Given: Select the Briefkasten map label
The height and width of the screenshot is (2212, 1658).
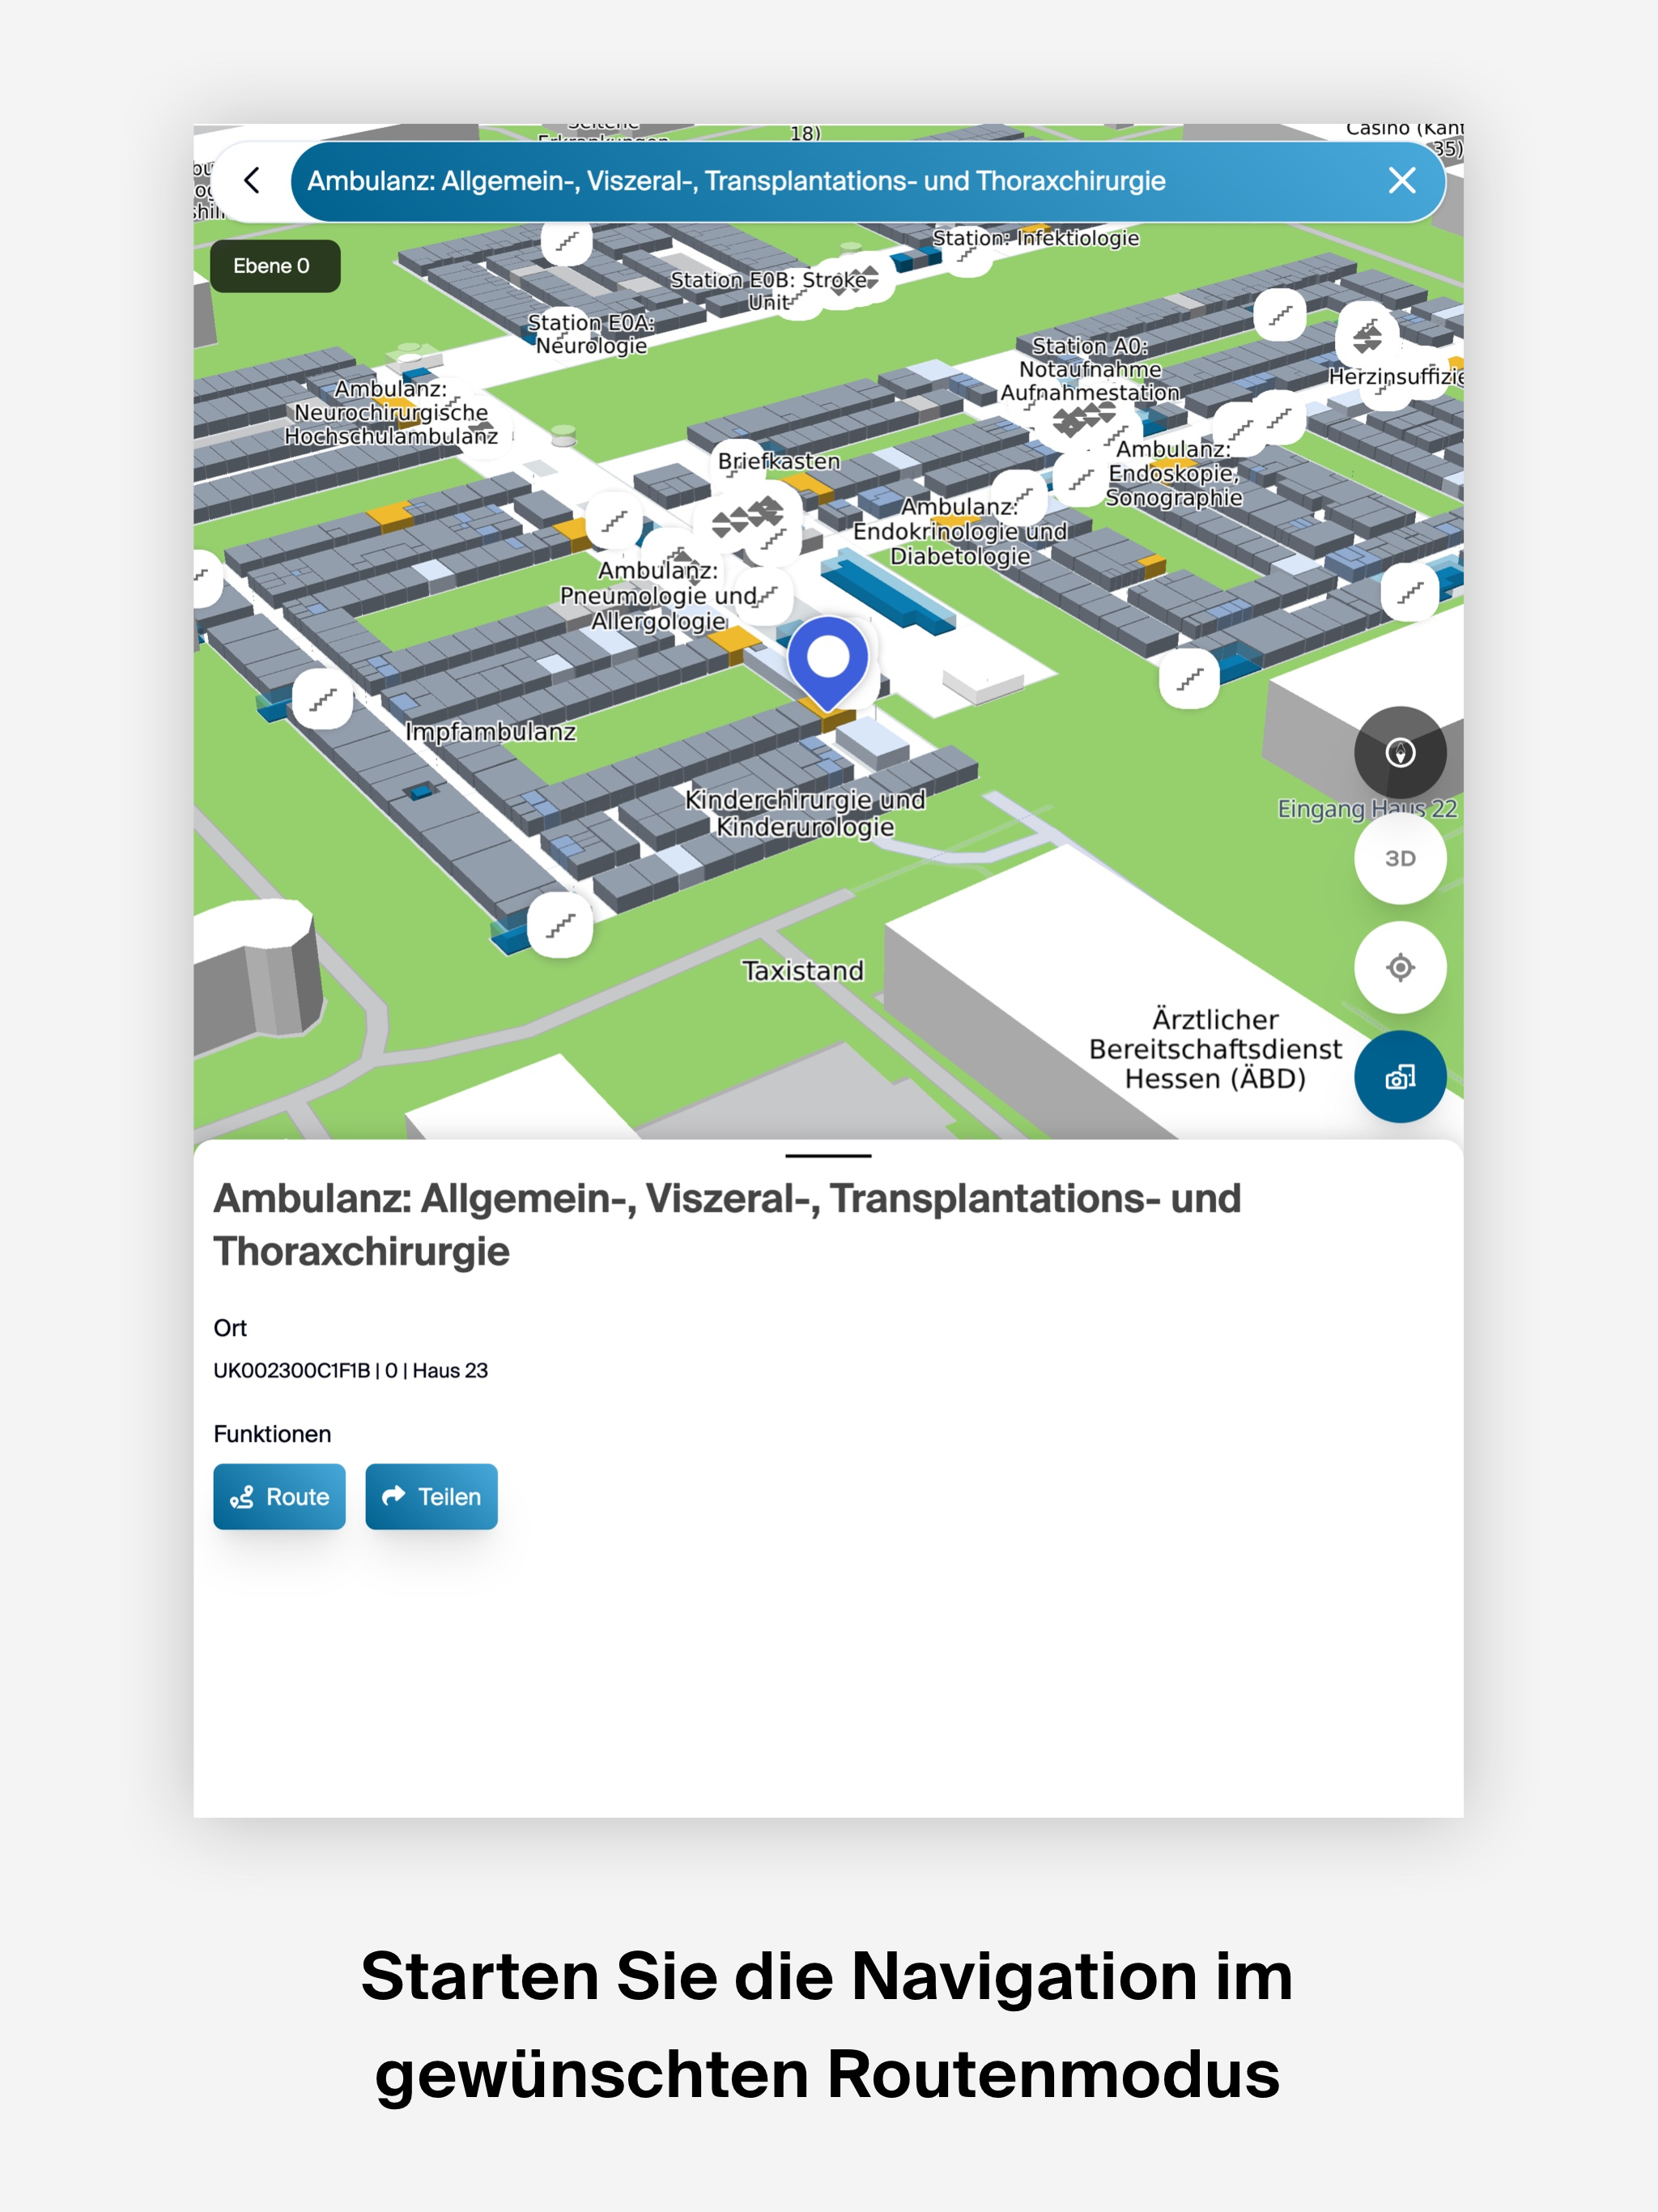Looking at the screenshot, I should [779, 461].
